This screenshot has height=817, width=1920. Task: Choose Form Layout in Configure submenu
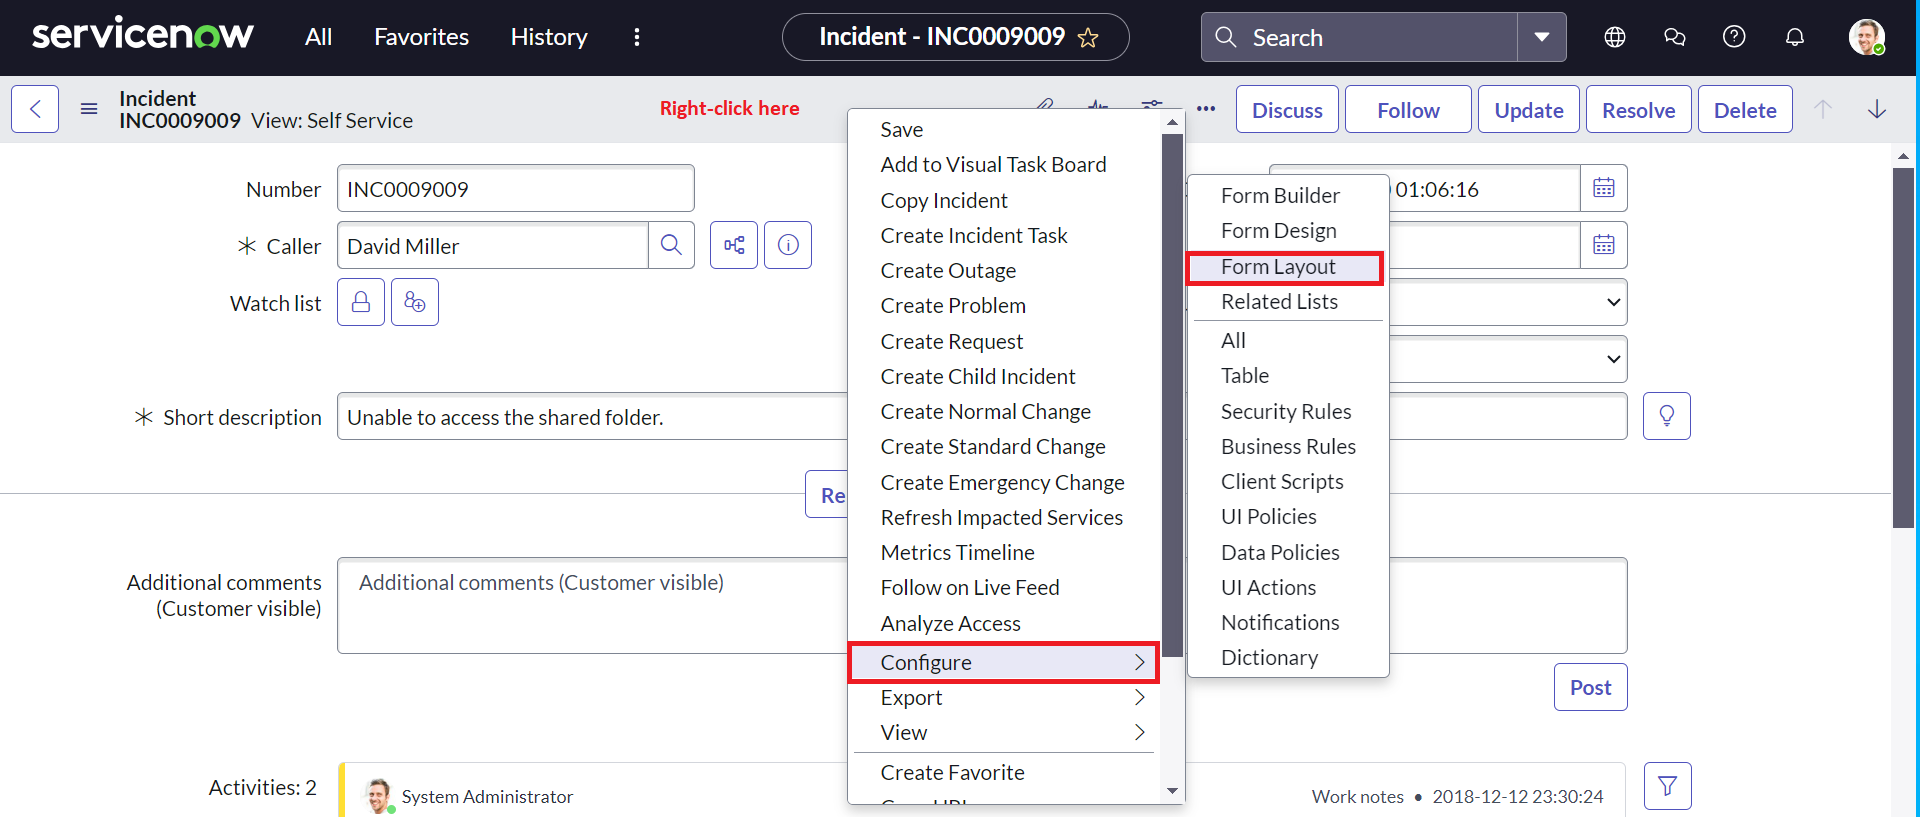pyautogui.click(x=1288, y=267)
